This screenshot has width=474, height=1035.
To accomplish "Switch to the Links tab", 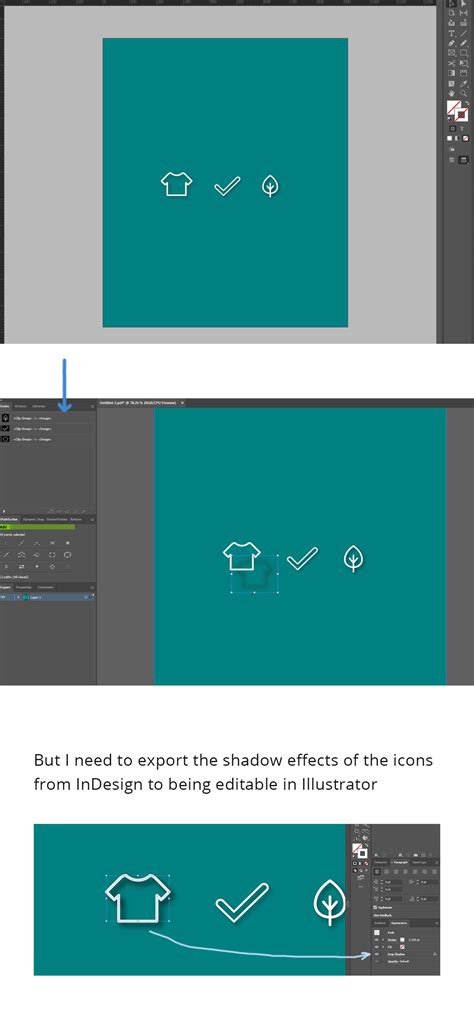I will click(x=5, y=407).
